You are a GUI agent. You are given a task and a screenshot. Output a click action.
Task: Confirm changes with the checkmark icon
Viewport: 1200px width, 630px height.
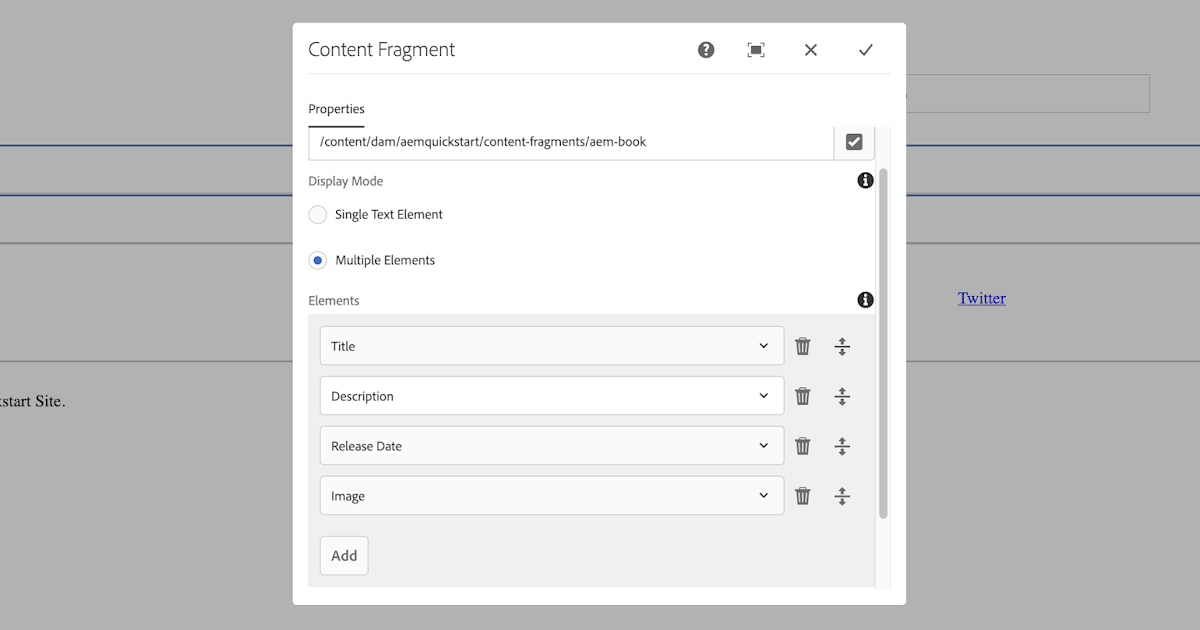[x=865, y=49]
